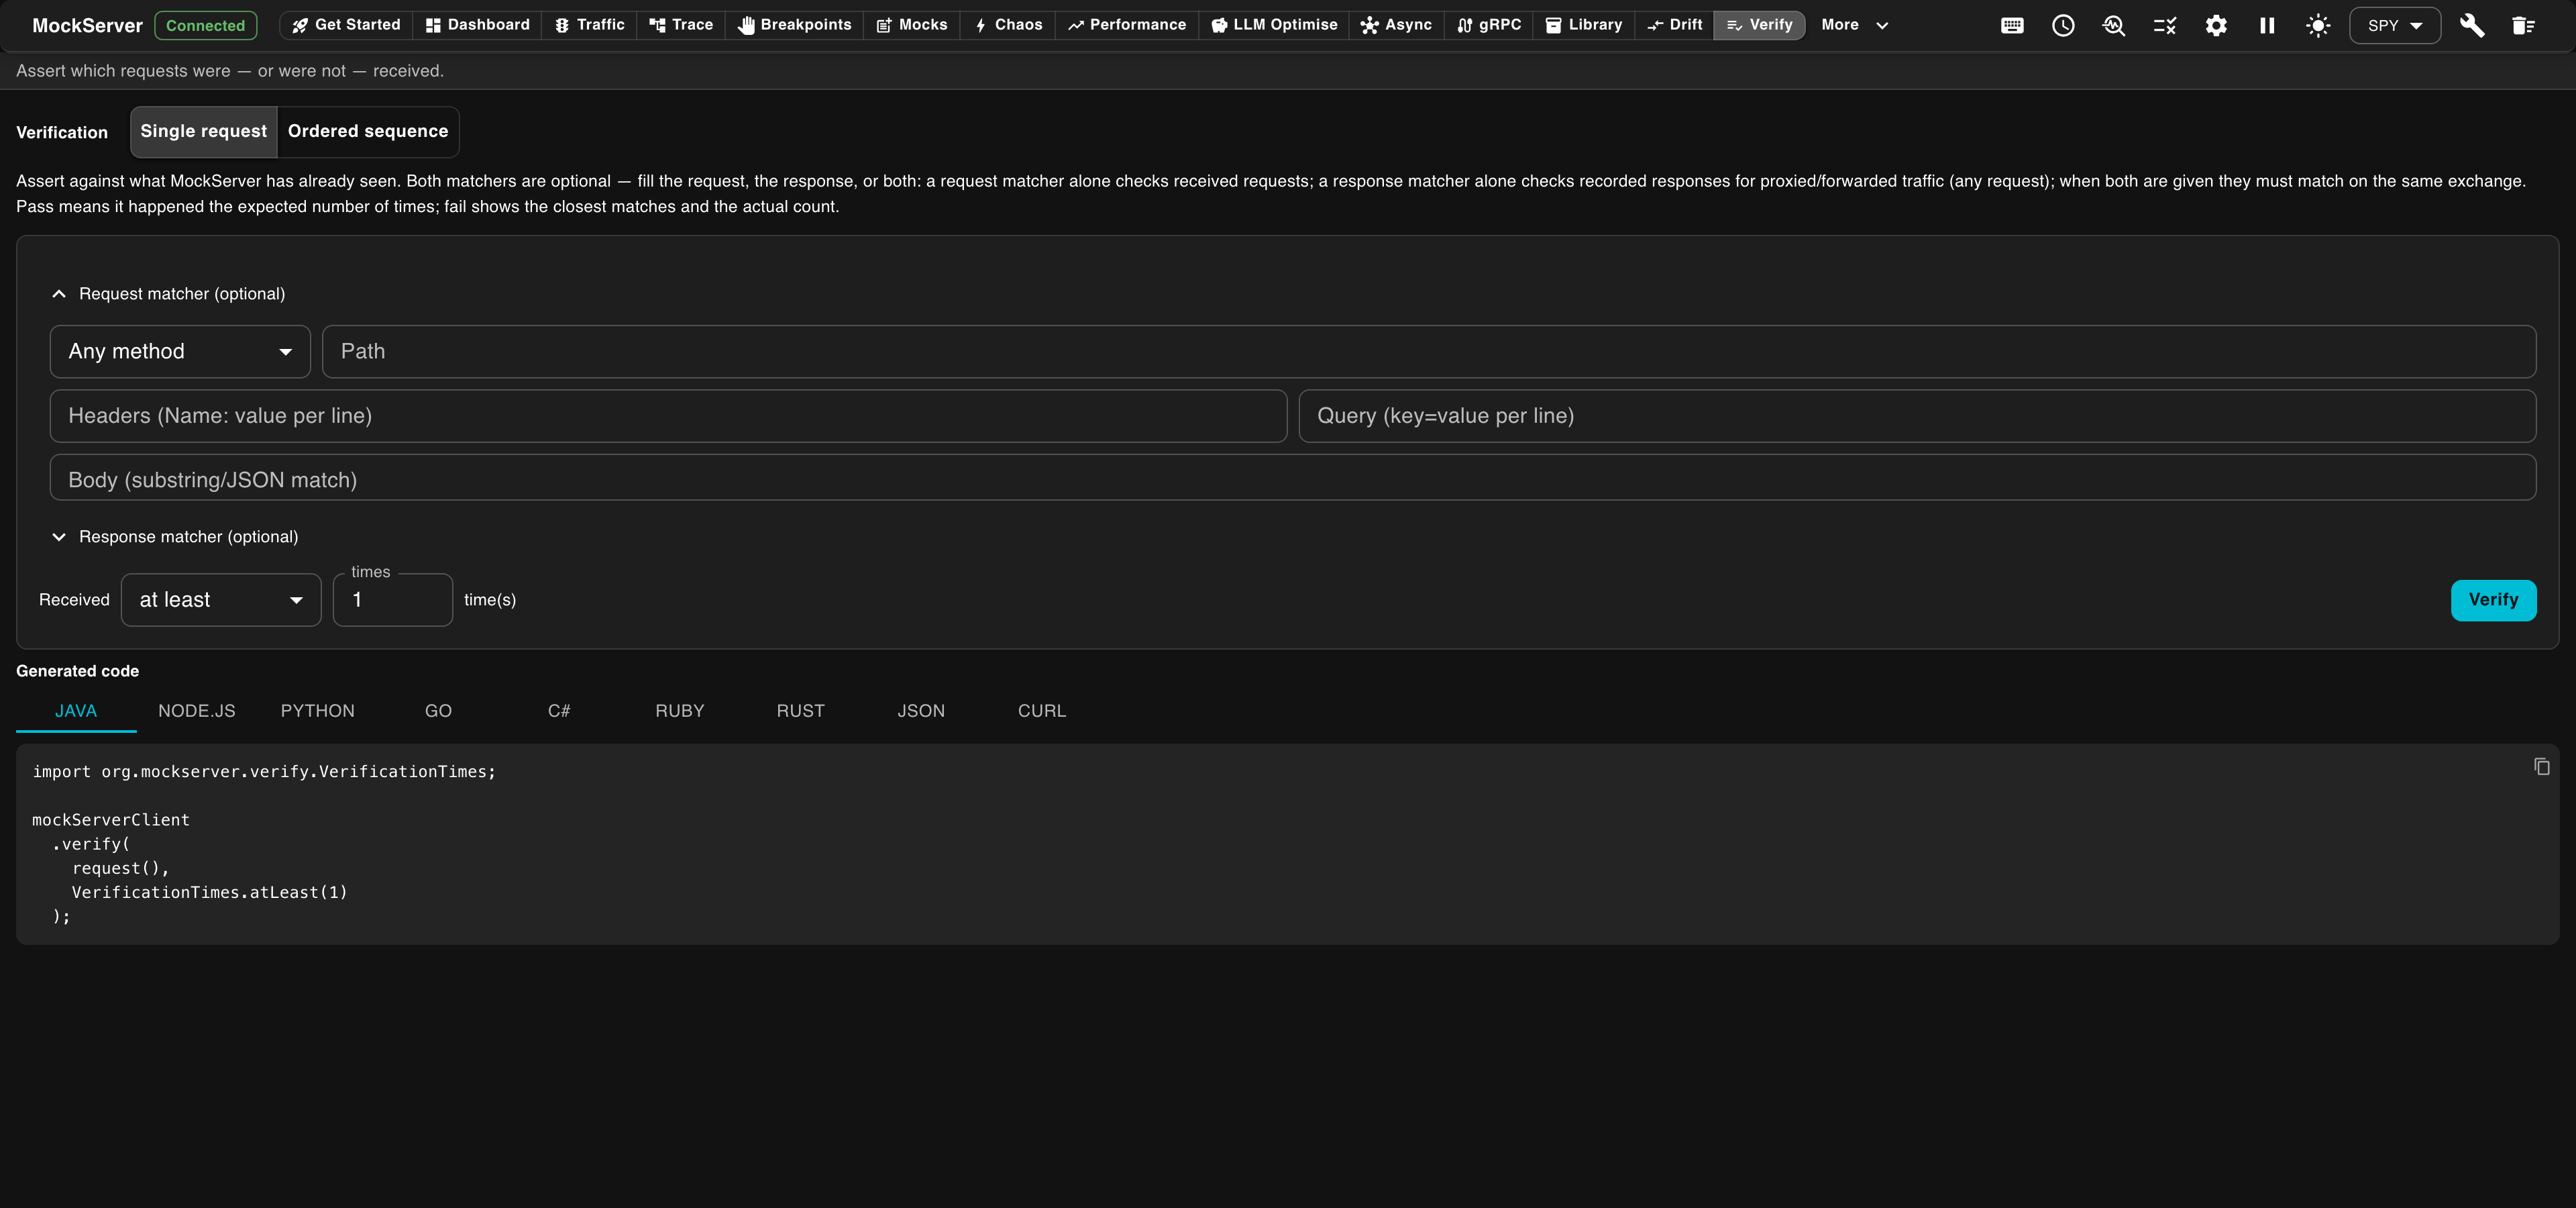Open the Chaos page
Image resolution: width=2576 pixels, height=1208 pixels.
(1008, 25)
